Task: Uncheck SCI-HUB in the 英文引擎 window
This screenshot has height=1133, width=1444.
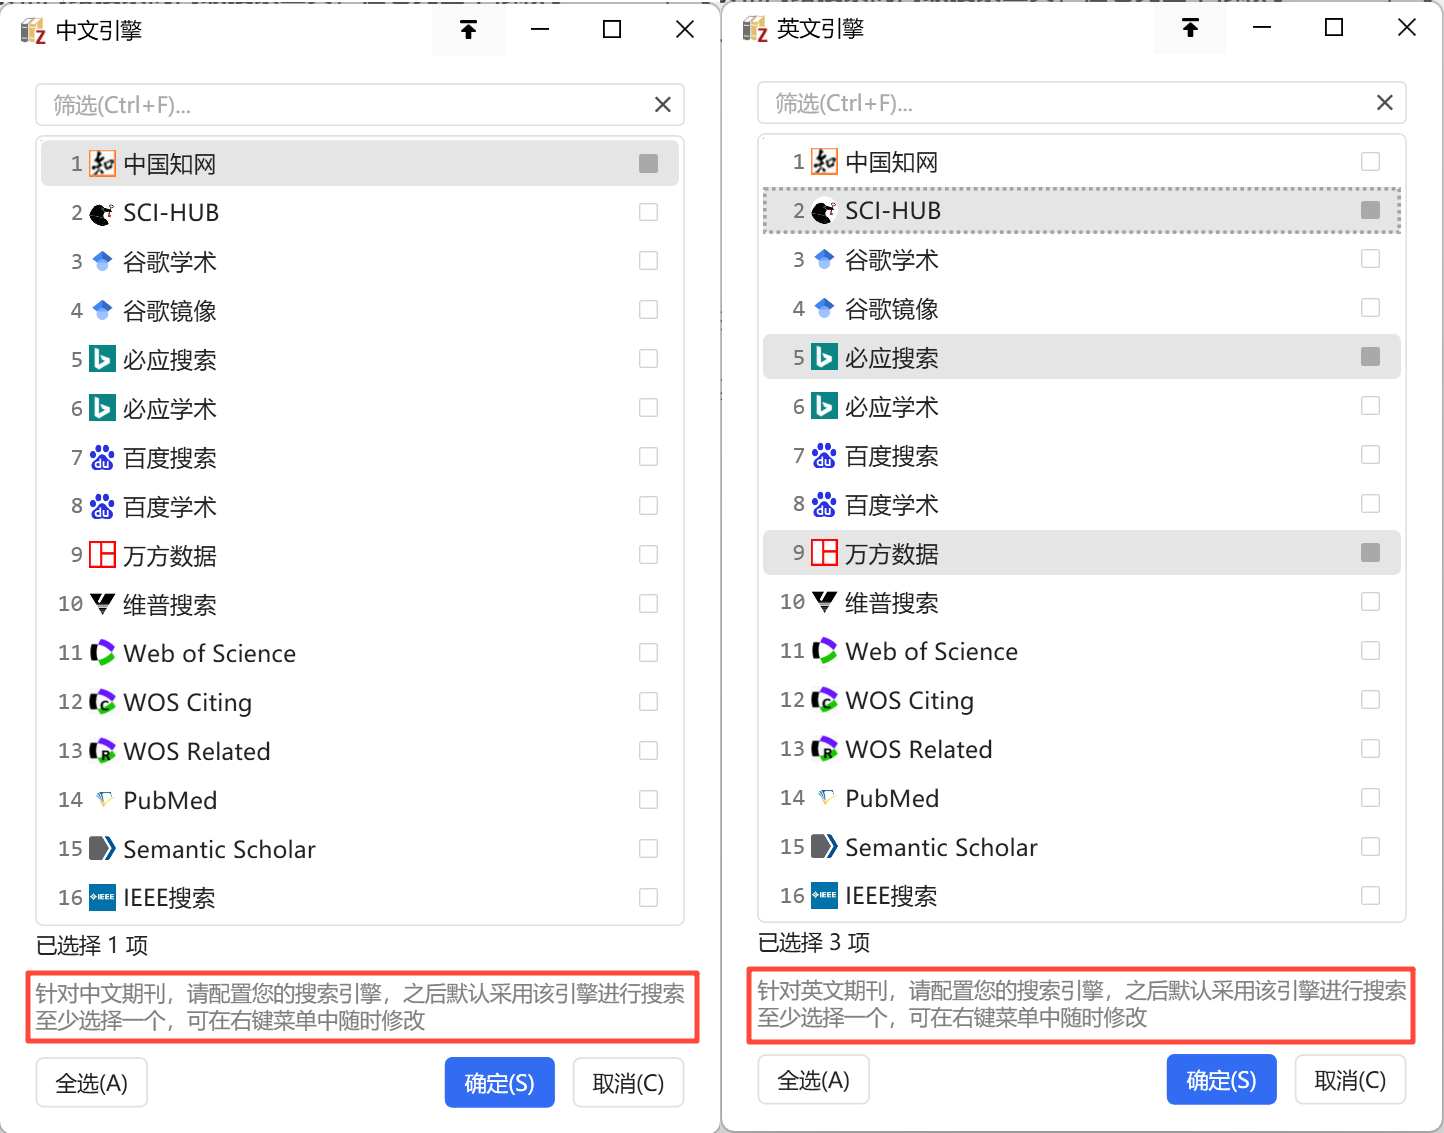Action: (x=1370, y=210)
